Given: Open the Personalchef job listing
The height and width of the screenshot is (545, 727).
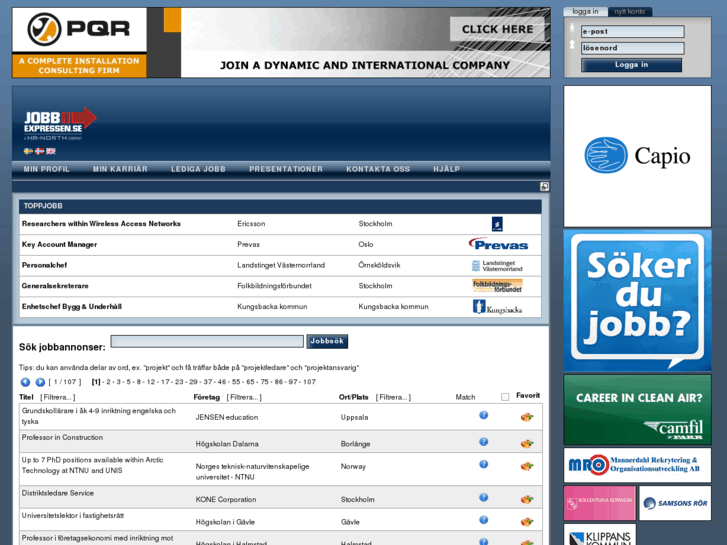Looking at the screenshot, I should [x=45, y=265].
